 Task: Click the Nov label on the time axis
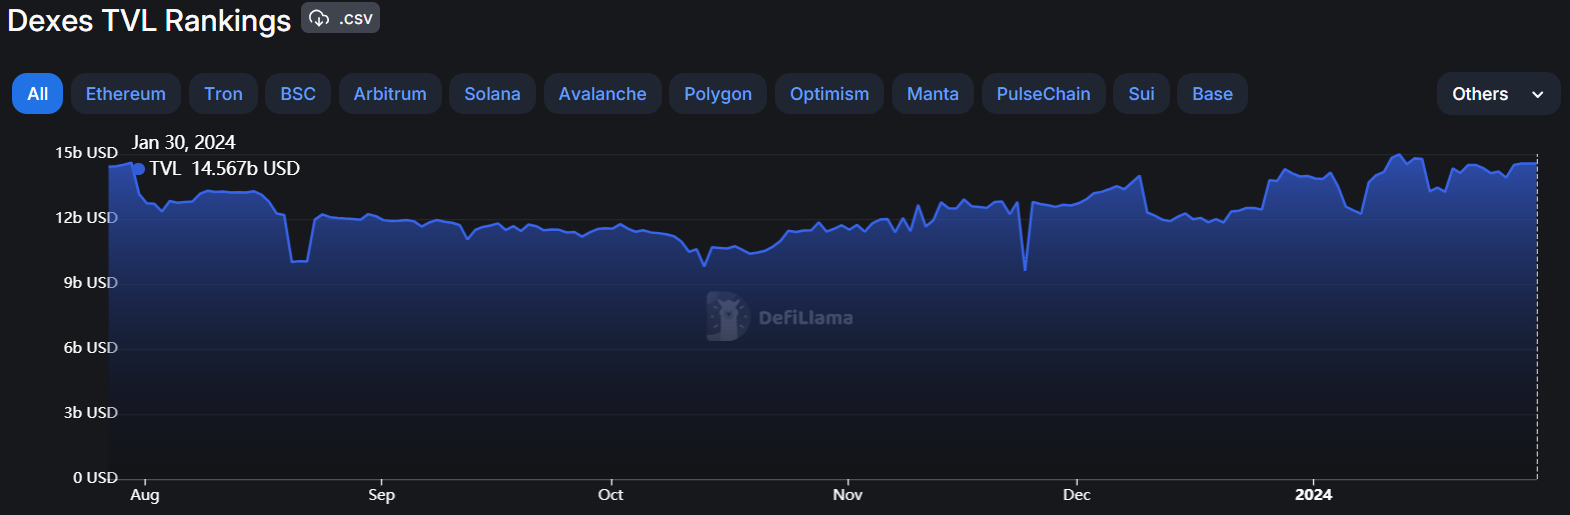848,495
